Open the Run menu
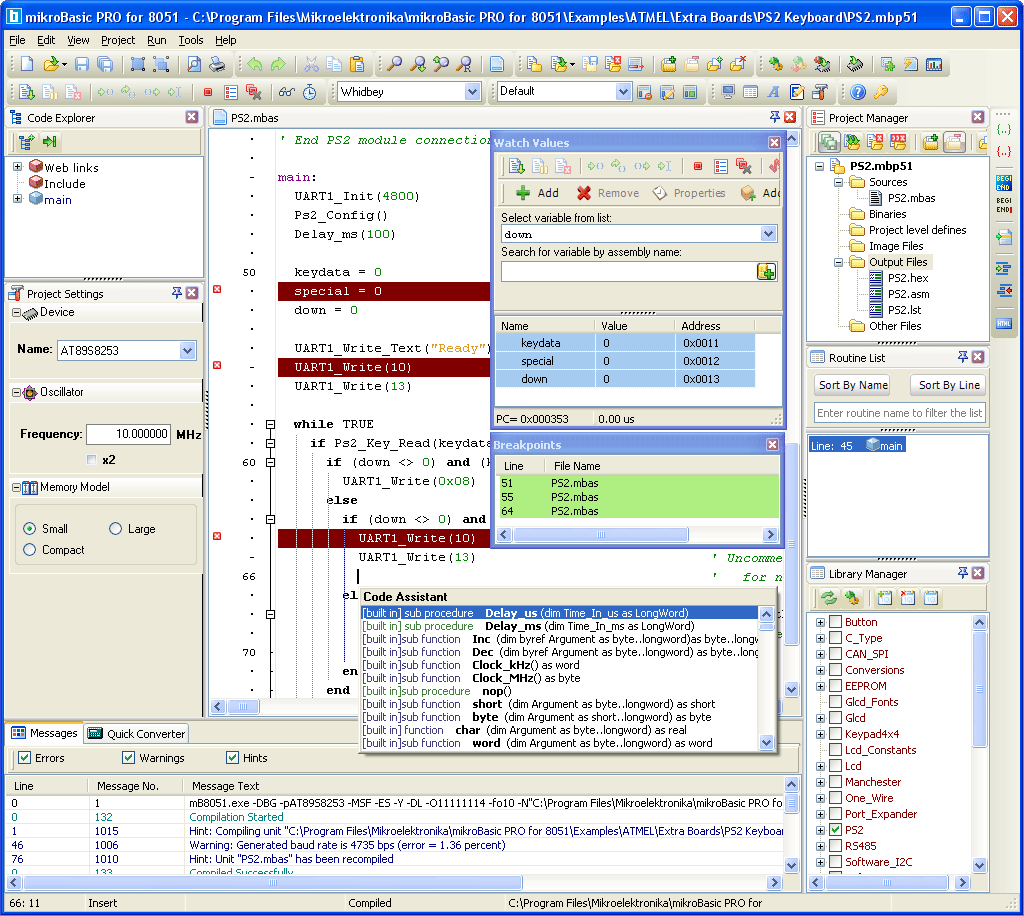1024x916 pixels. click(157, 40)
